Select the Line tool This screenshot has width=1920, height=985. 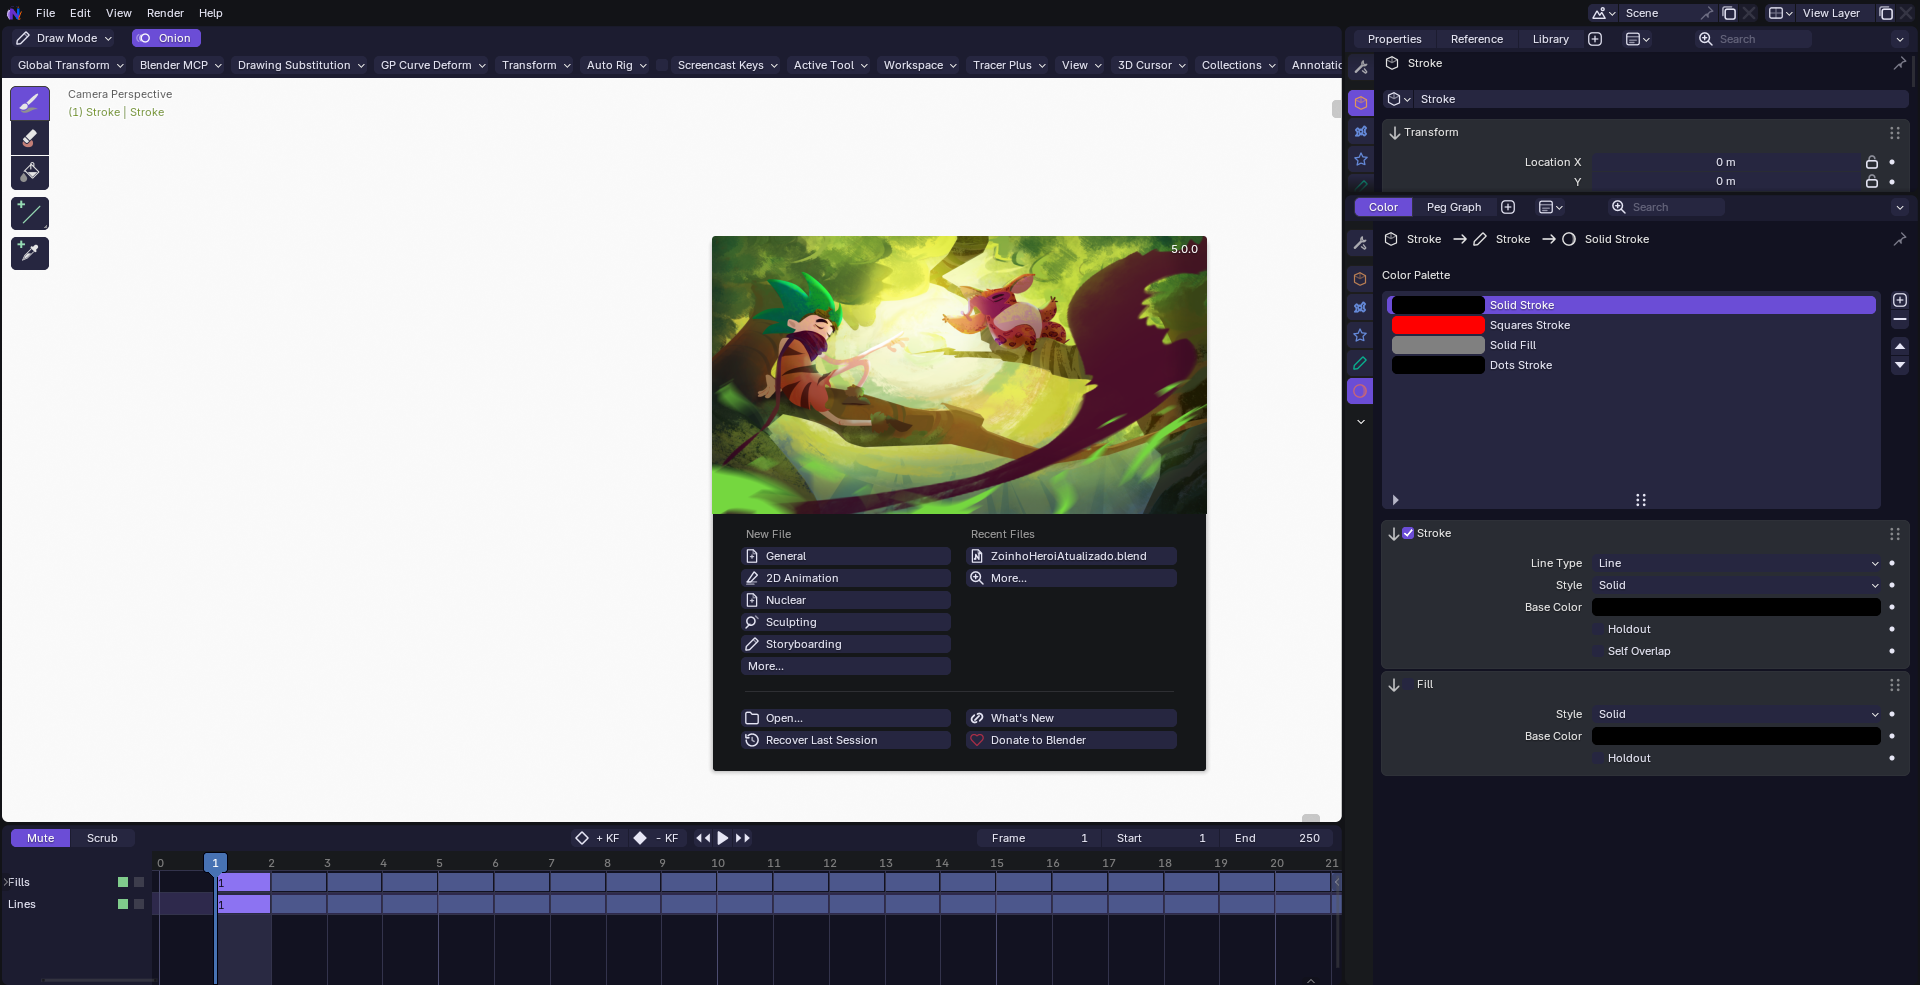coord(30,213)
